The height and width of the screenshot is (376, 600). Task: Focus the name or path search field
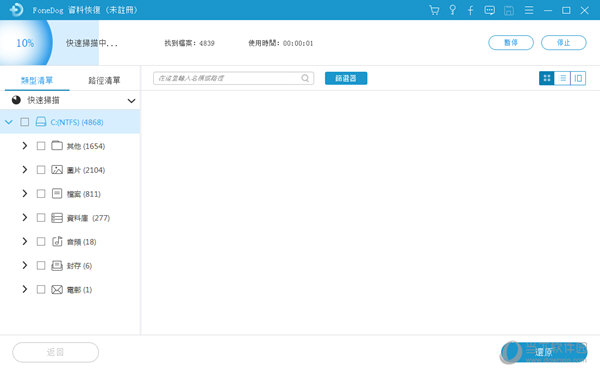click(x=233, y=78)
